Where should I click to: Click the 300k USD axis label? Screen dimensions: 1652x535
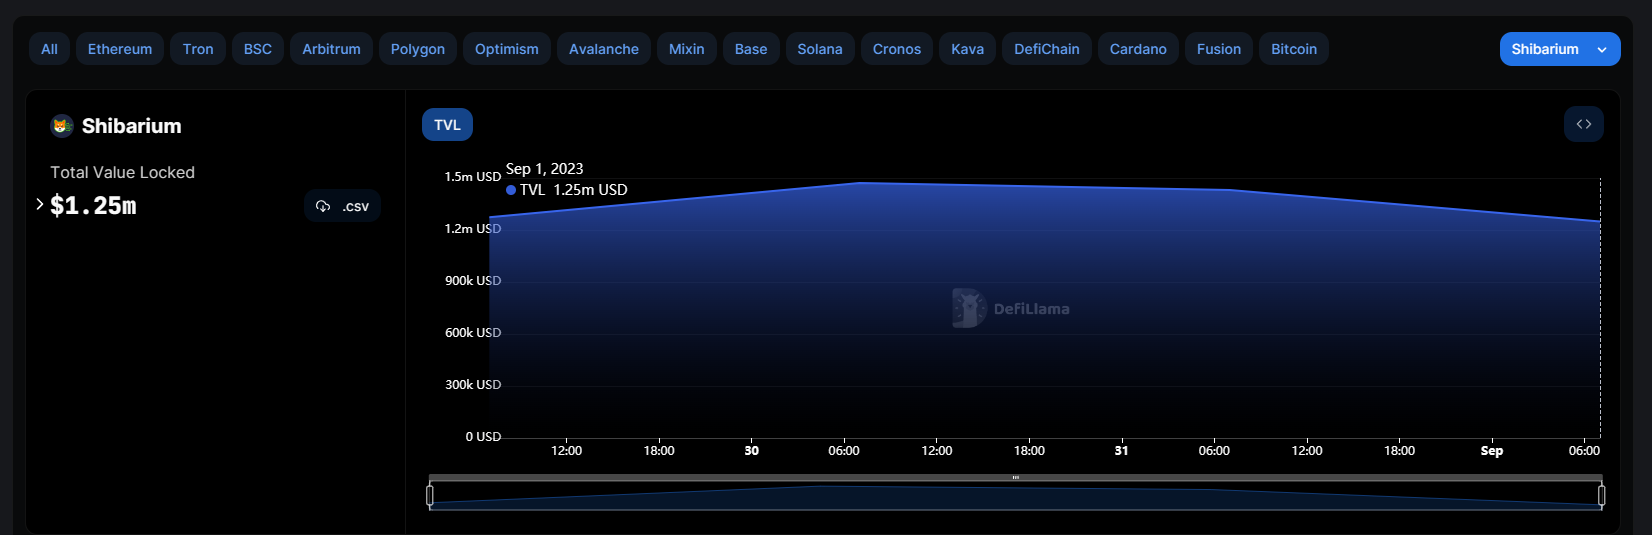tap(473, 385)
